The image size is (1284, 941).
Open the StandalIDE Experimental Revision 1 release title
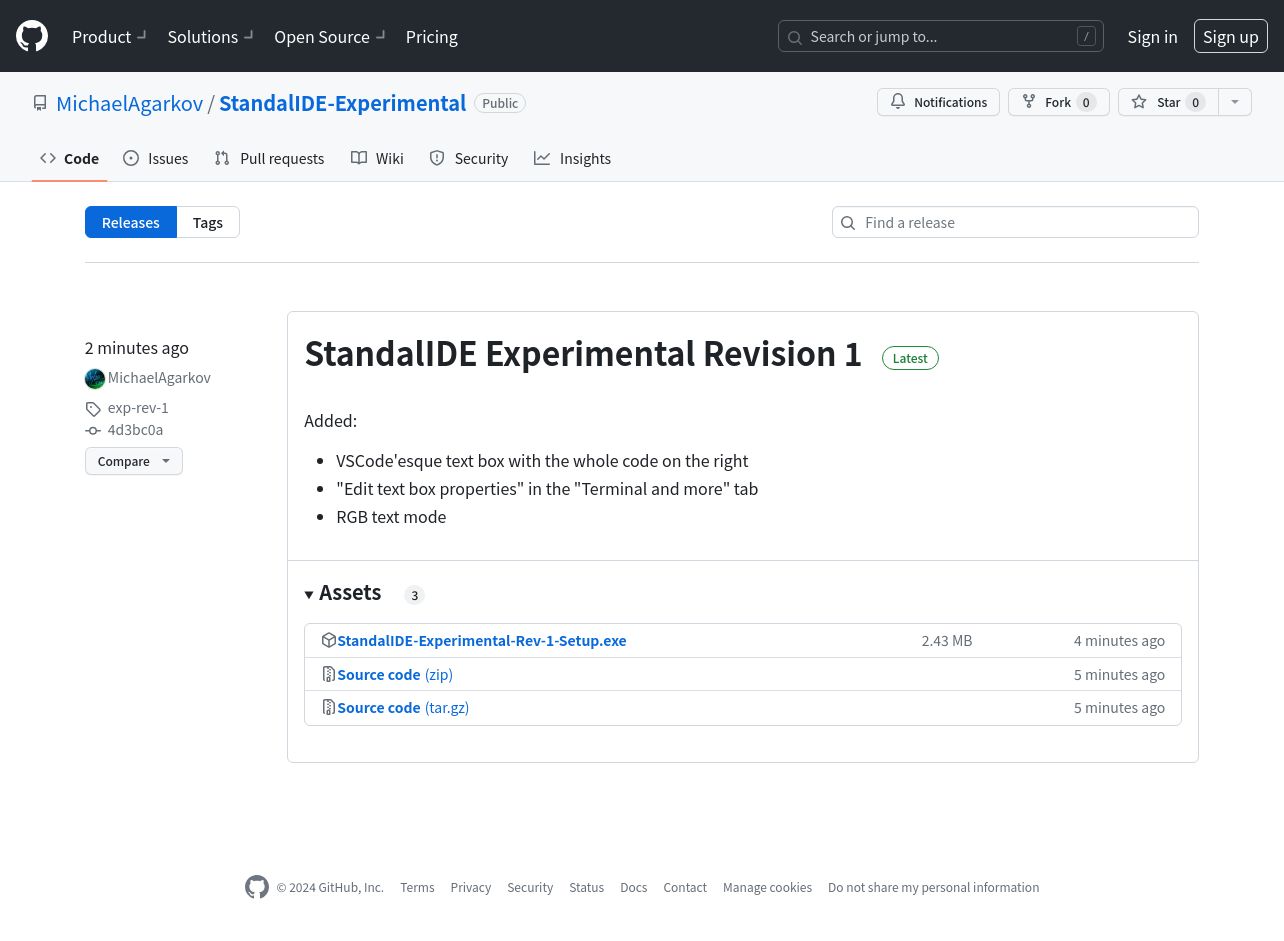point(583,354)
